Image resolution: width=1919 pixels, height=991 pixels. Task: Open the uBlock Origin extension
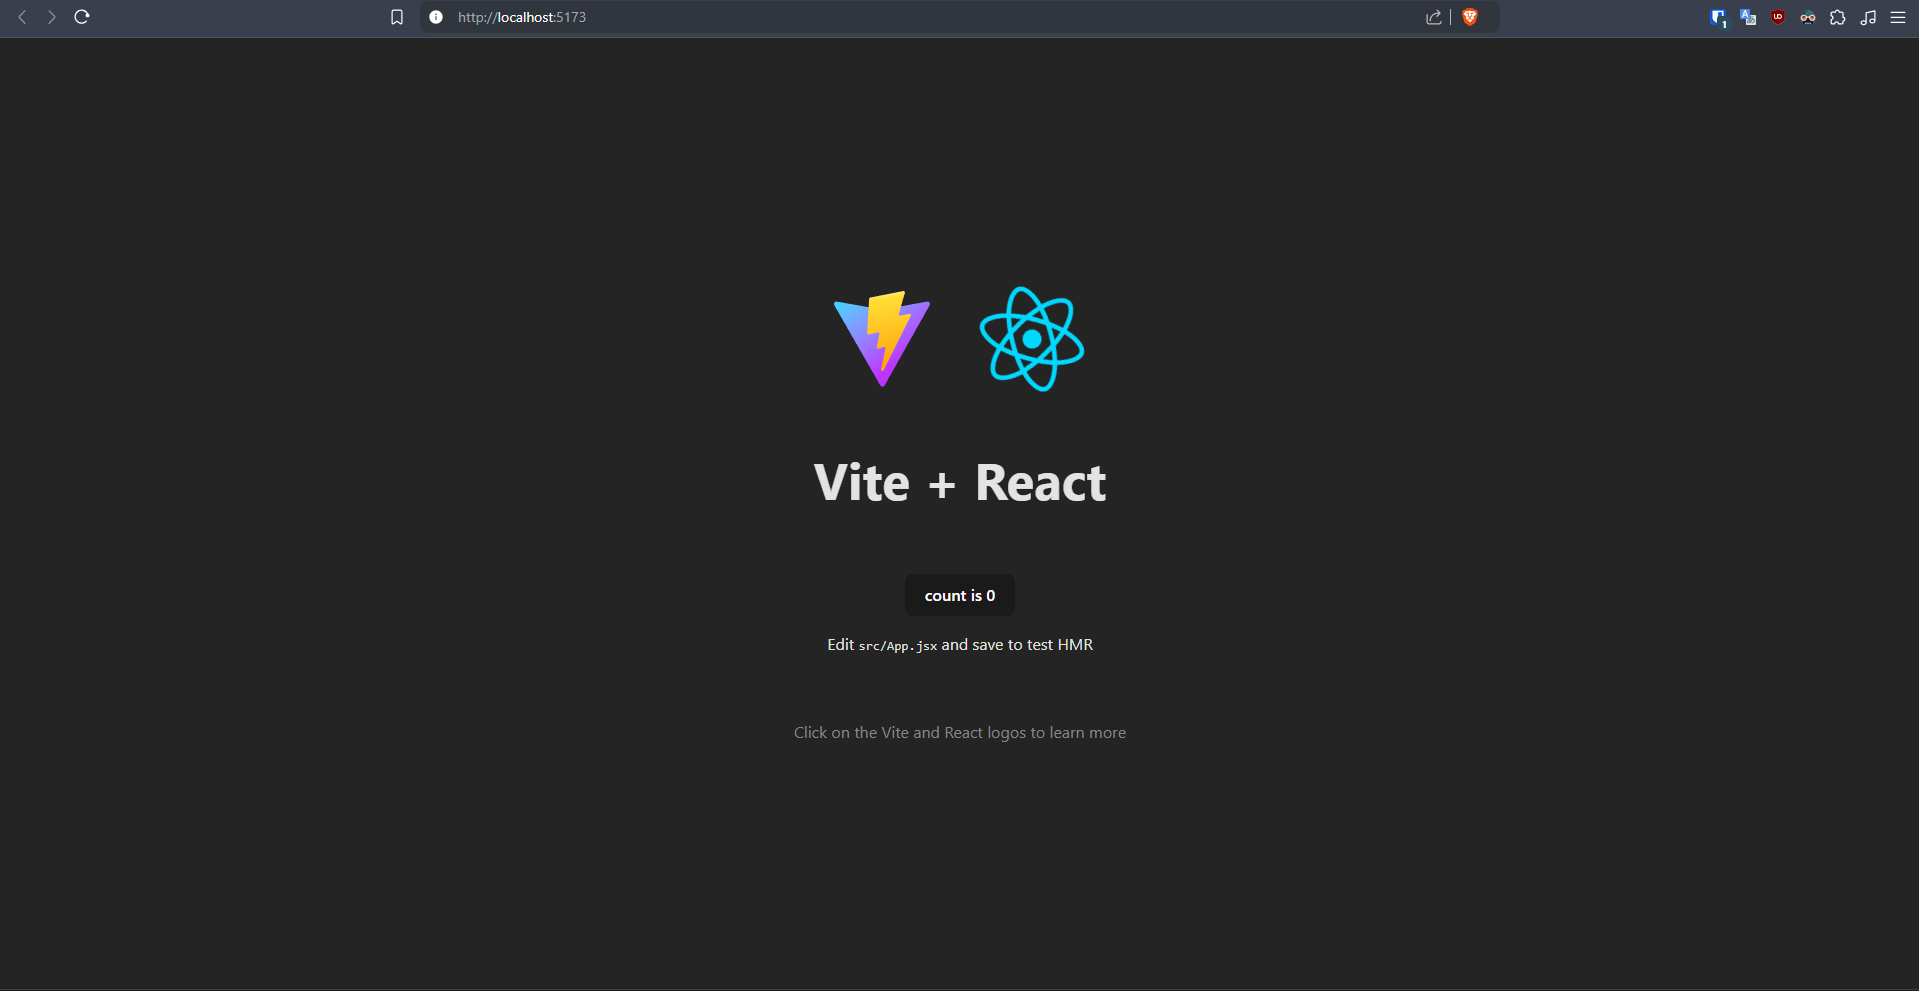click(x=1778, y=17)
